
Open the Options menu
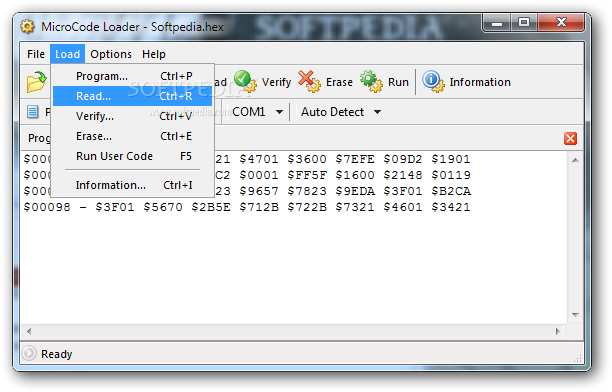(x=111, y=54)
